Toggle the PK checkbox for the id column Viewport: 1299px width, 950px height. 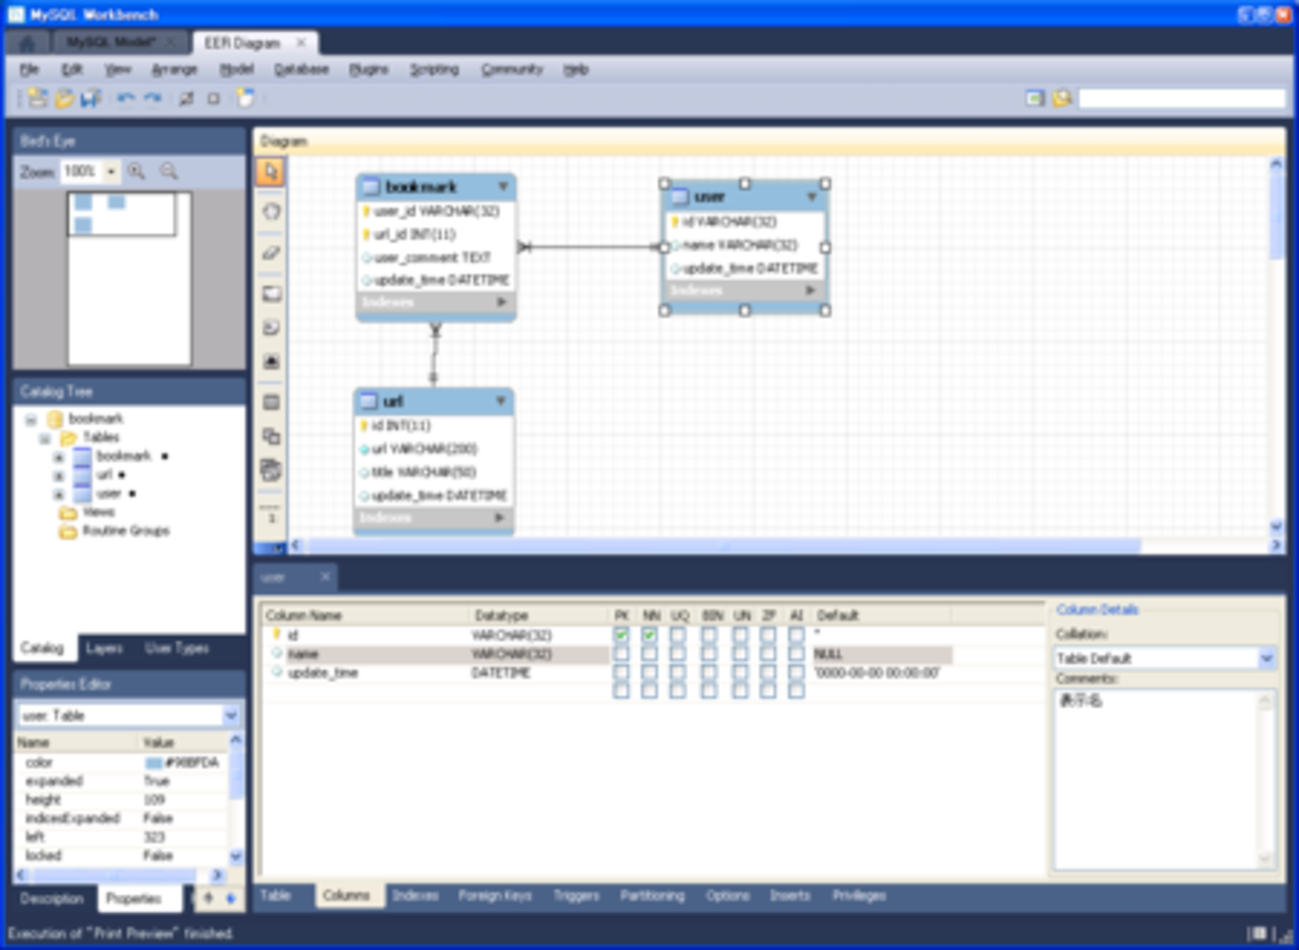pyautogui.click(x=621, y=635)
